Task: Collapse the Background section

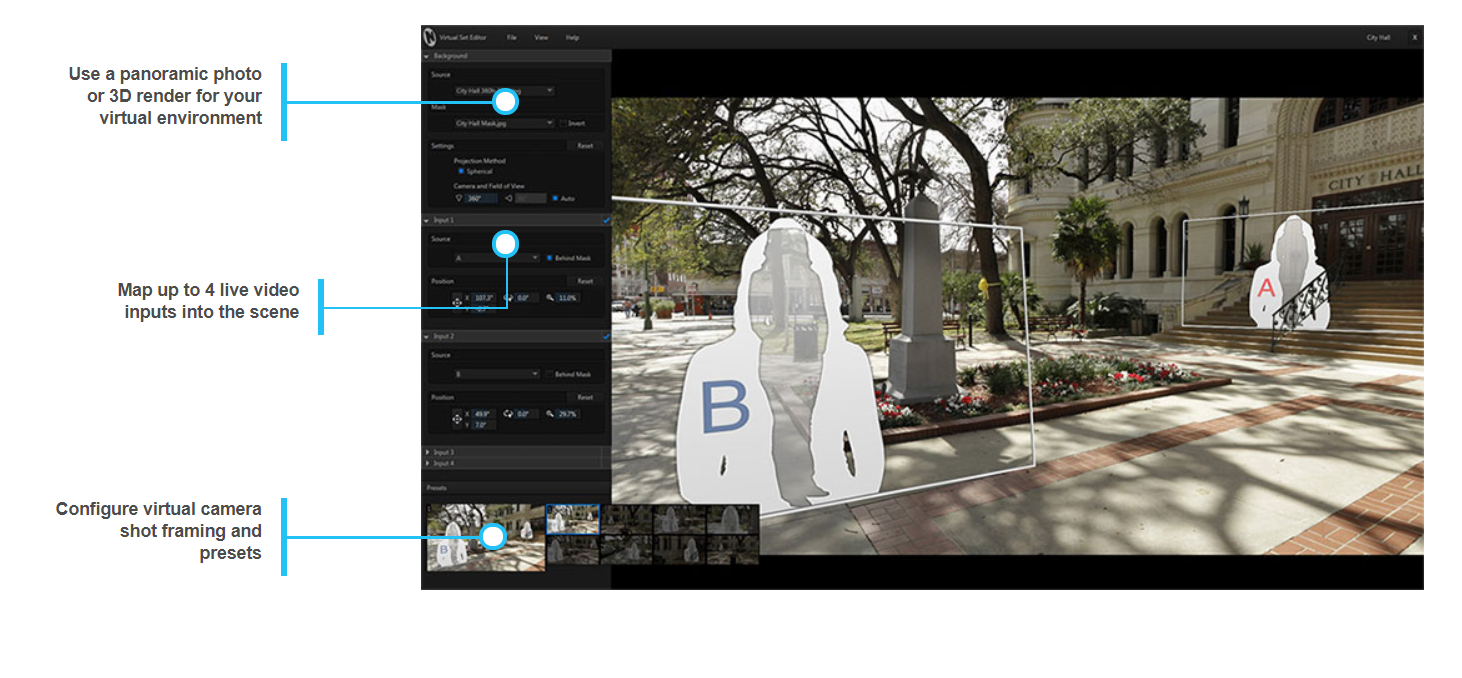Action: click(x=426, y=56)
